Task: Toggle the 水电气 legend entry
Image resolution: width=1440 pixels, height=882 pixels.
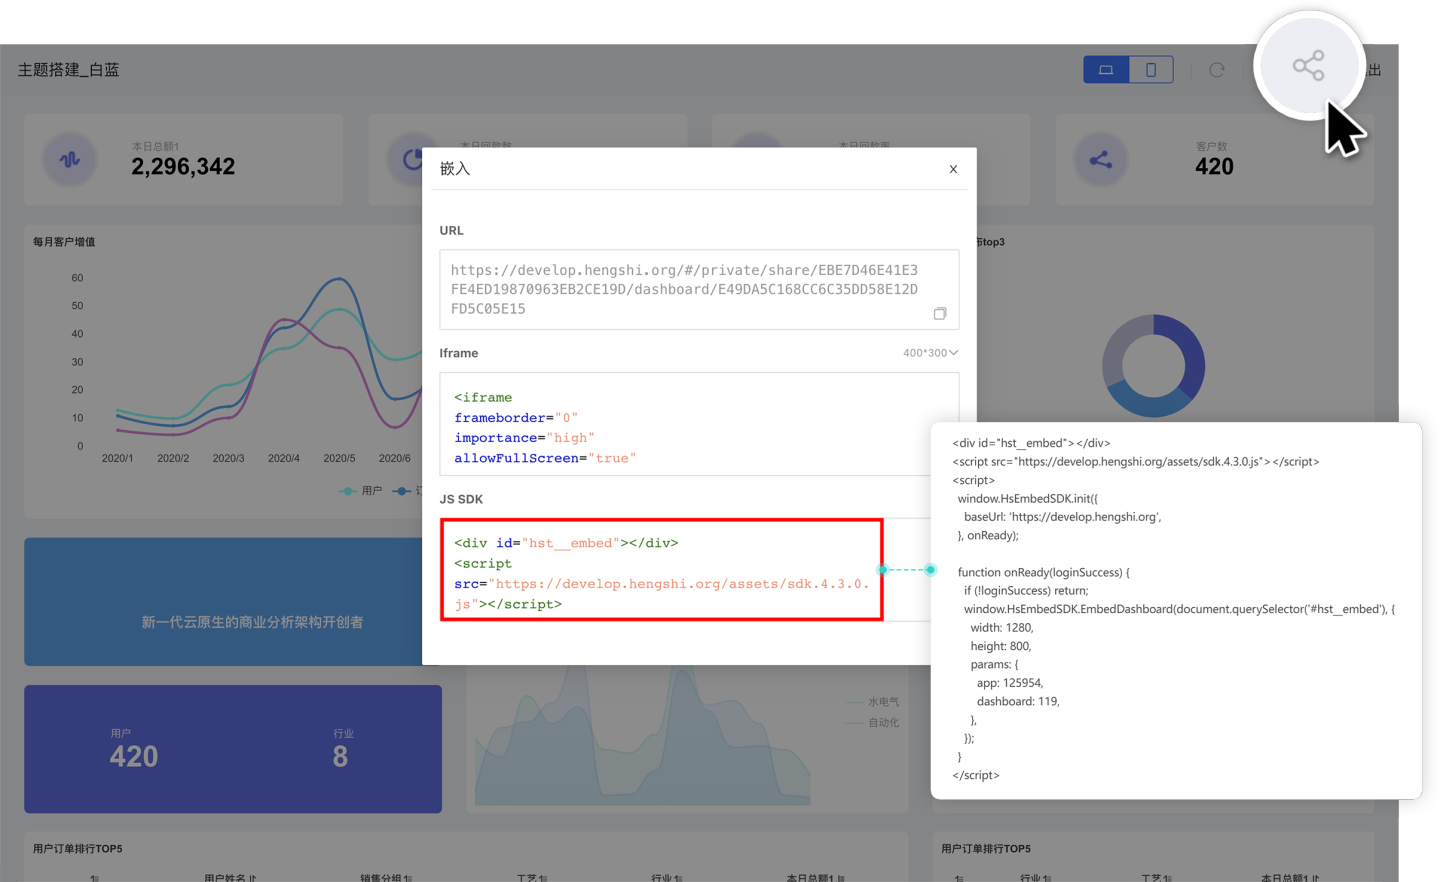Action: click(x=873, y=702)
